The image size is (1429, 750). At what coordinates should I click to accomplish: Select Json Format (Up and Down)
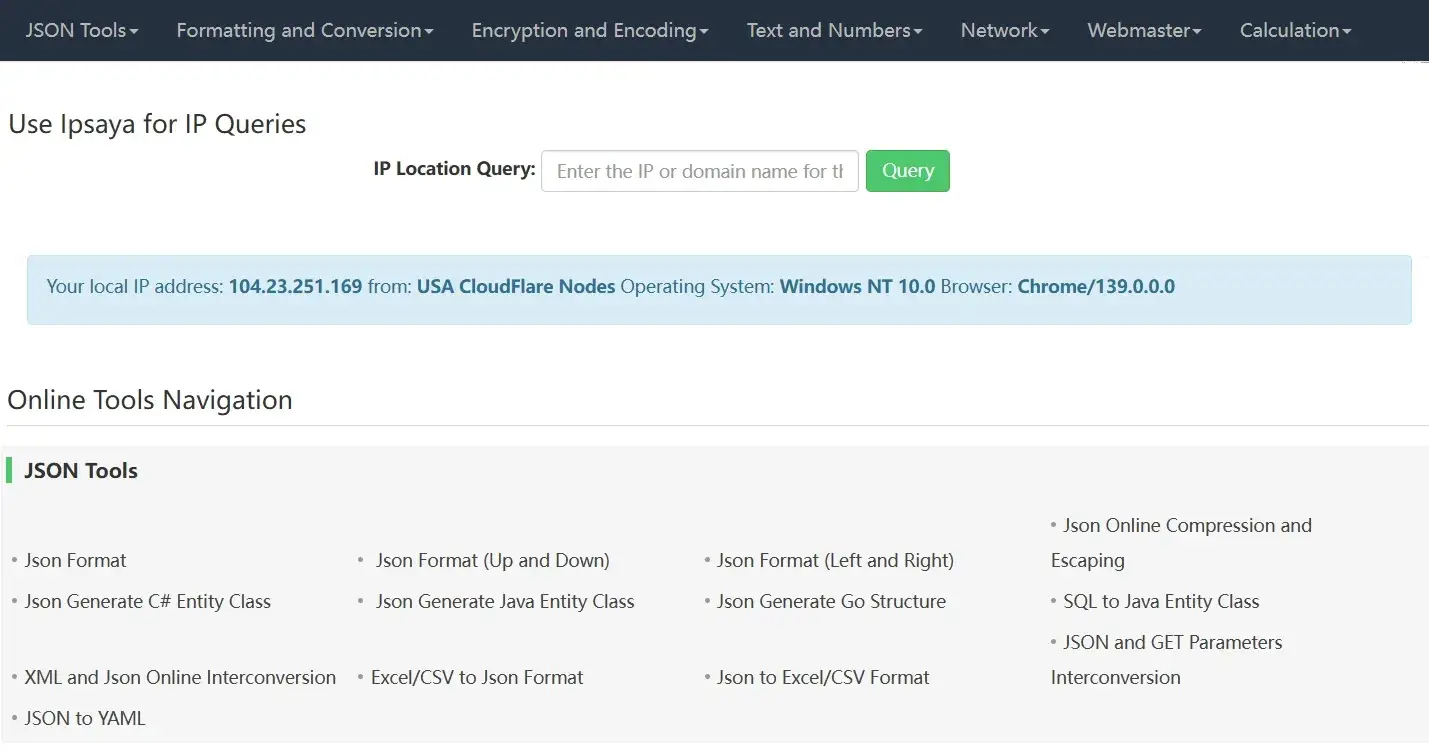click(494, 560)
